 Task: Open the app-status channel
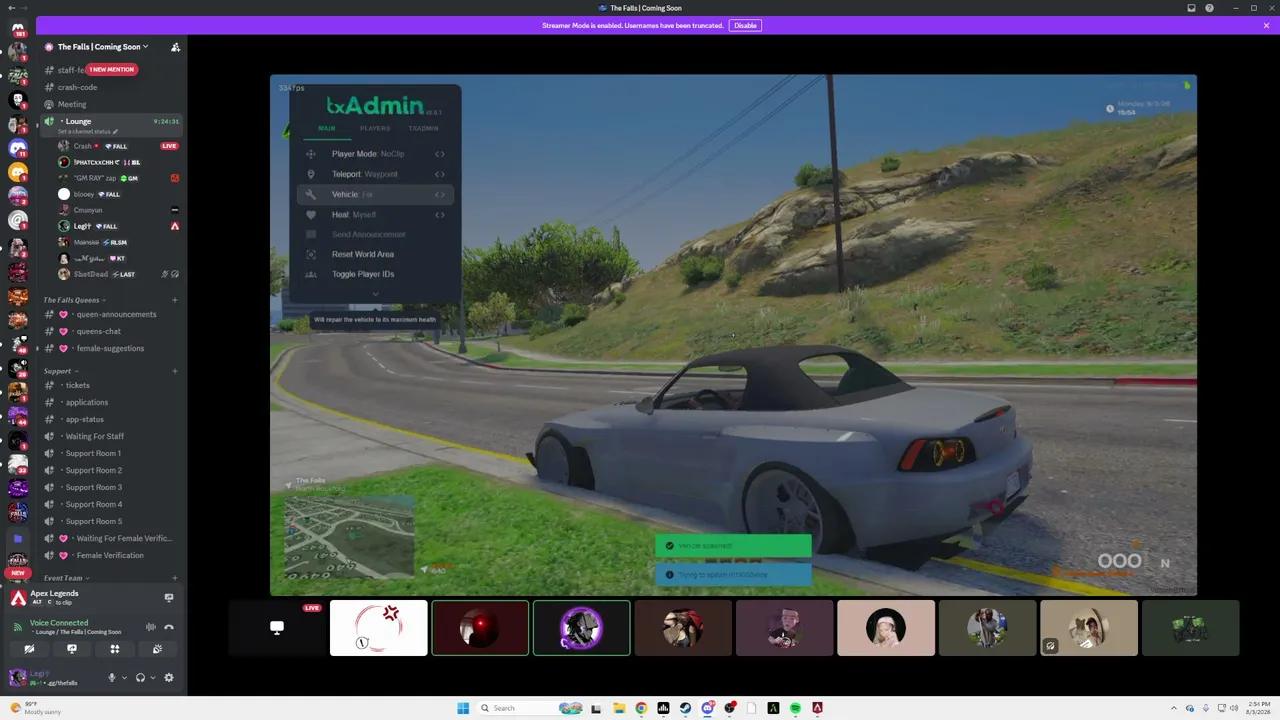[x=110, y=419]
